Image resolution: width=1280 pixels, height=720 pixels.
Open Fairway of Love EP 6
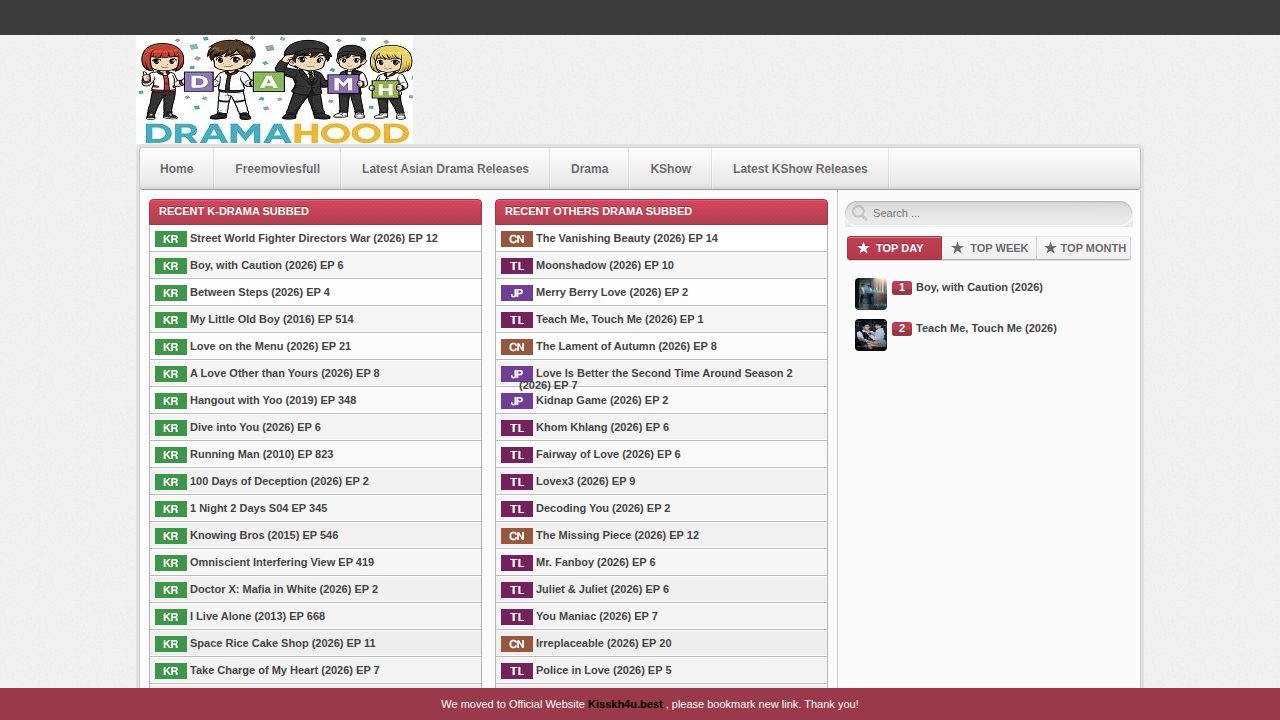pos(608,454)
